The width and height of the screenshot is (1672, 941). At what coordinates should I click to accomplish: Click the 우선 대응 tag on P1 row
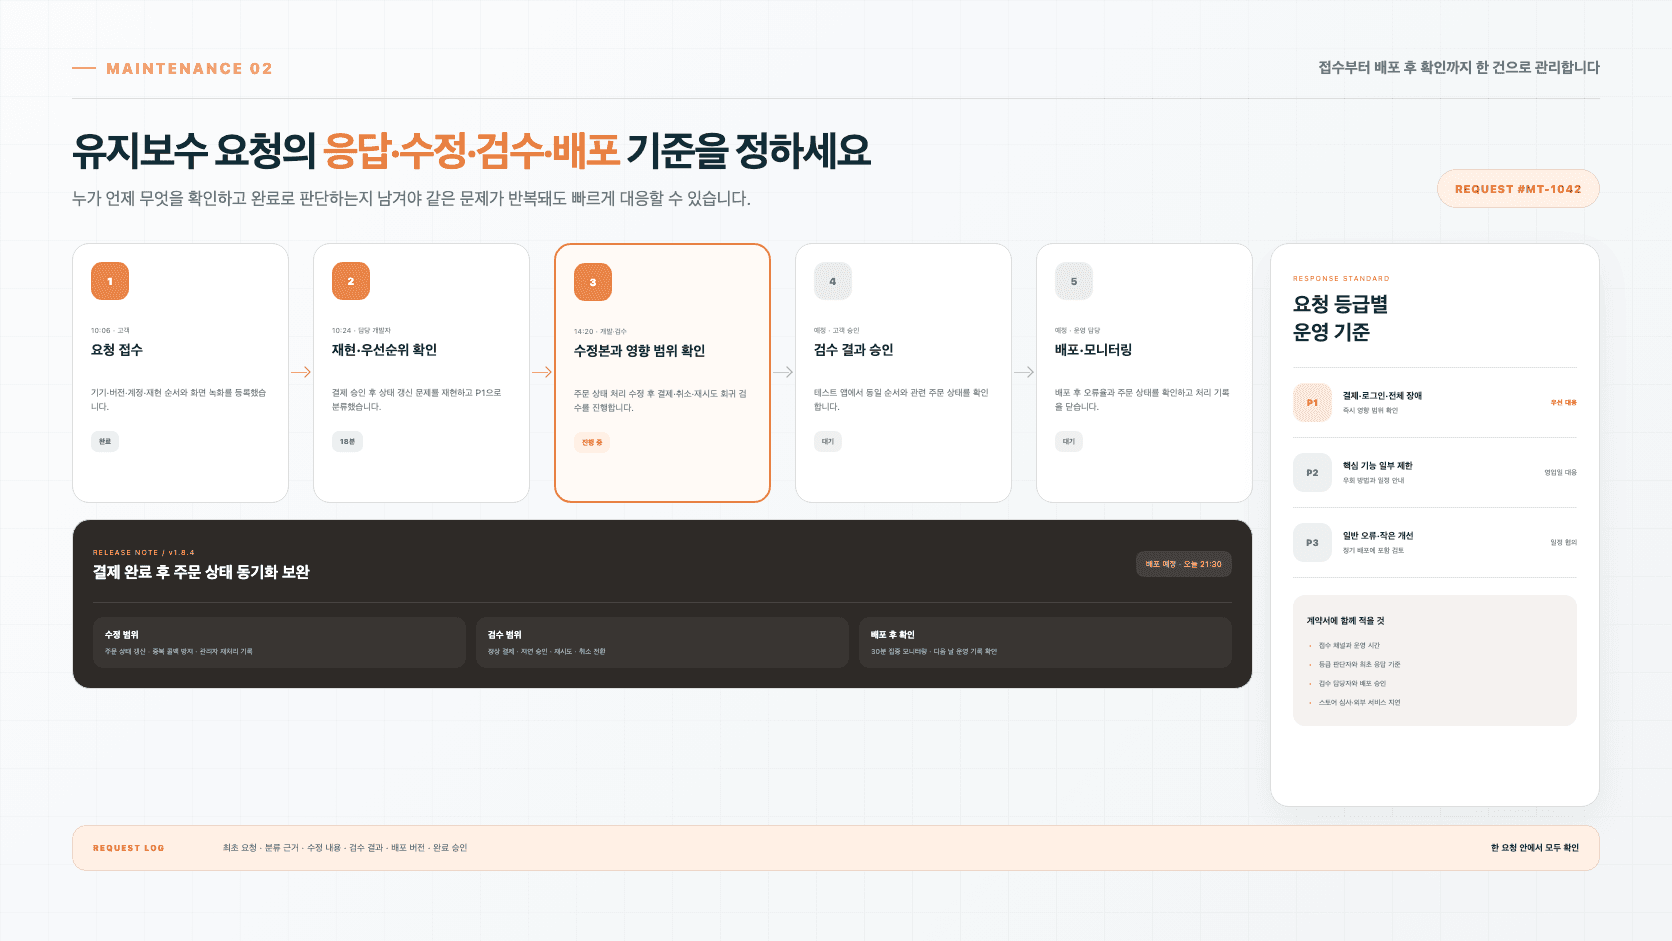pyautogui.click(x=1563, y=403)
